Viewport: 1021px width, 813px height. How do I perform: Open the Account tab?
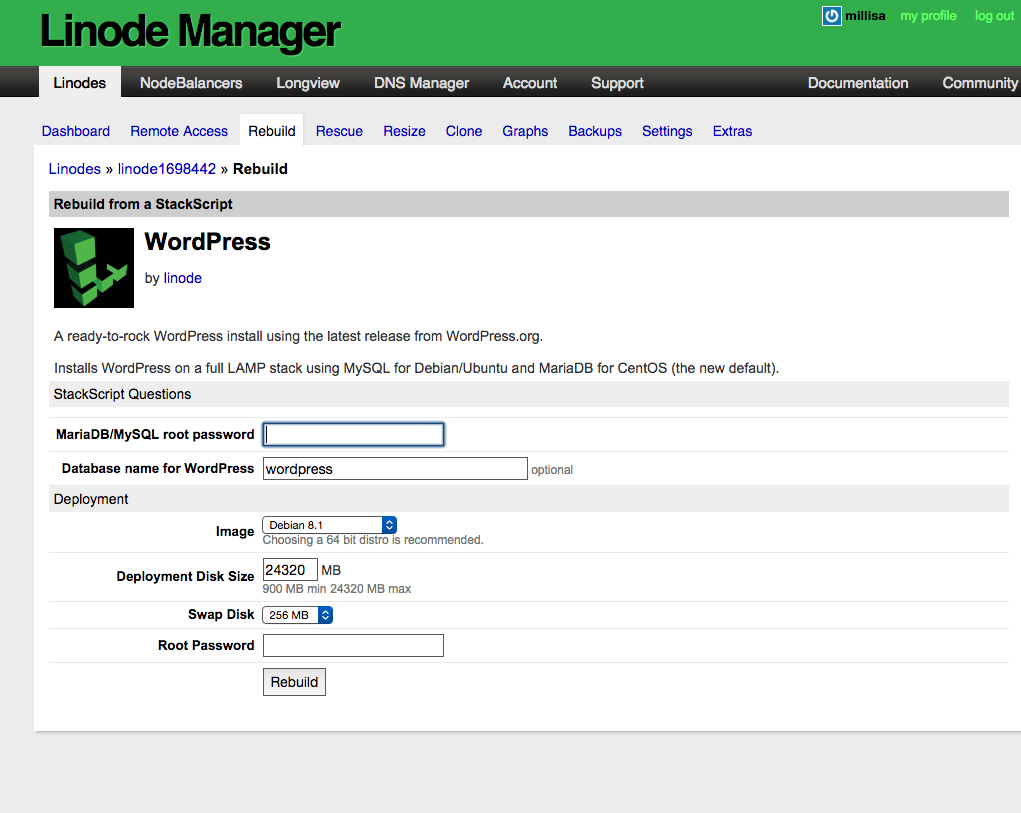[x=530, y=83]
